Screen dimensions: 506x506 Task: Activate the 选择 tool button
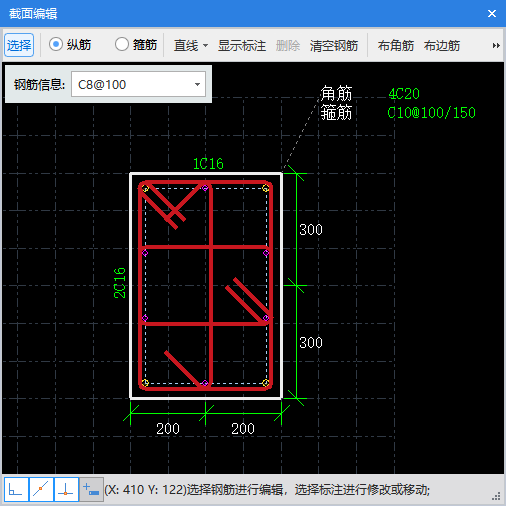[19, 45]
